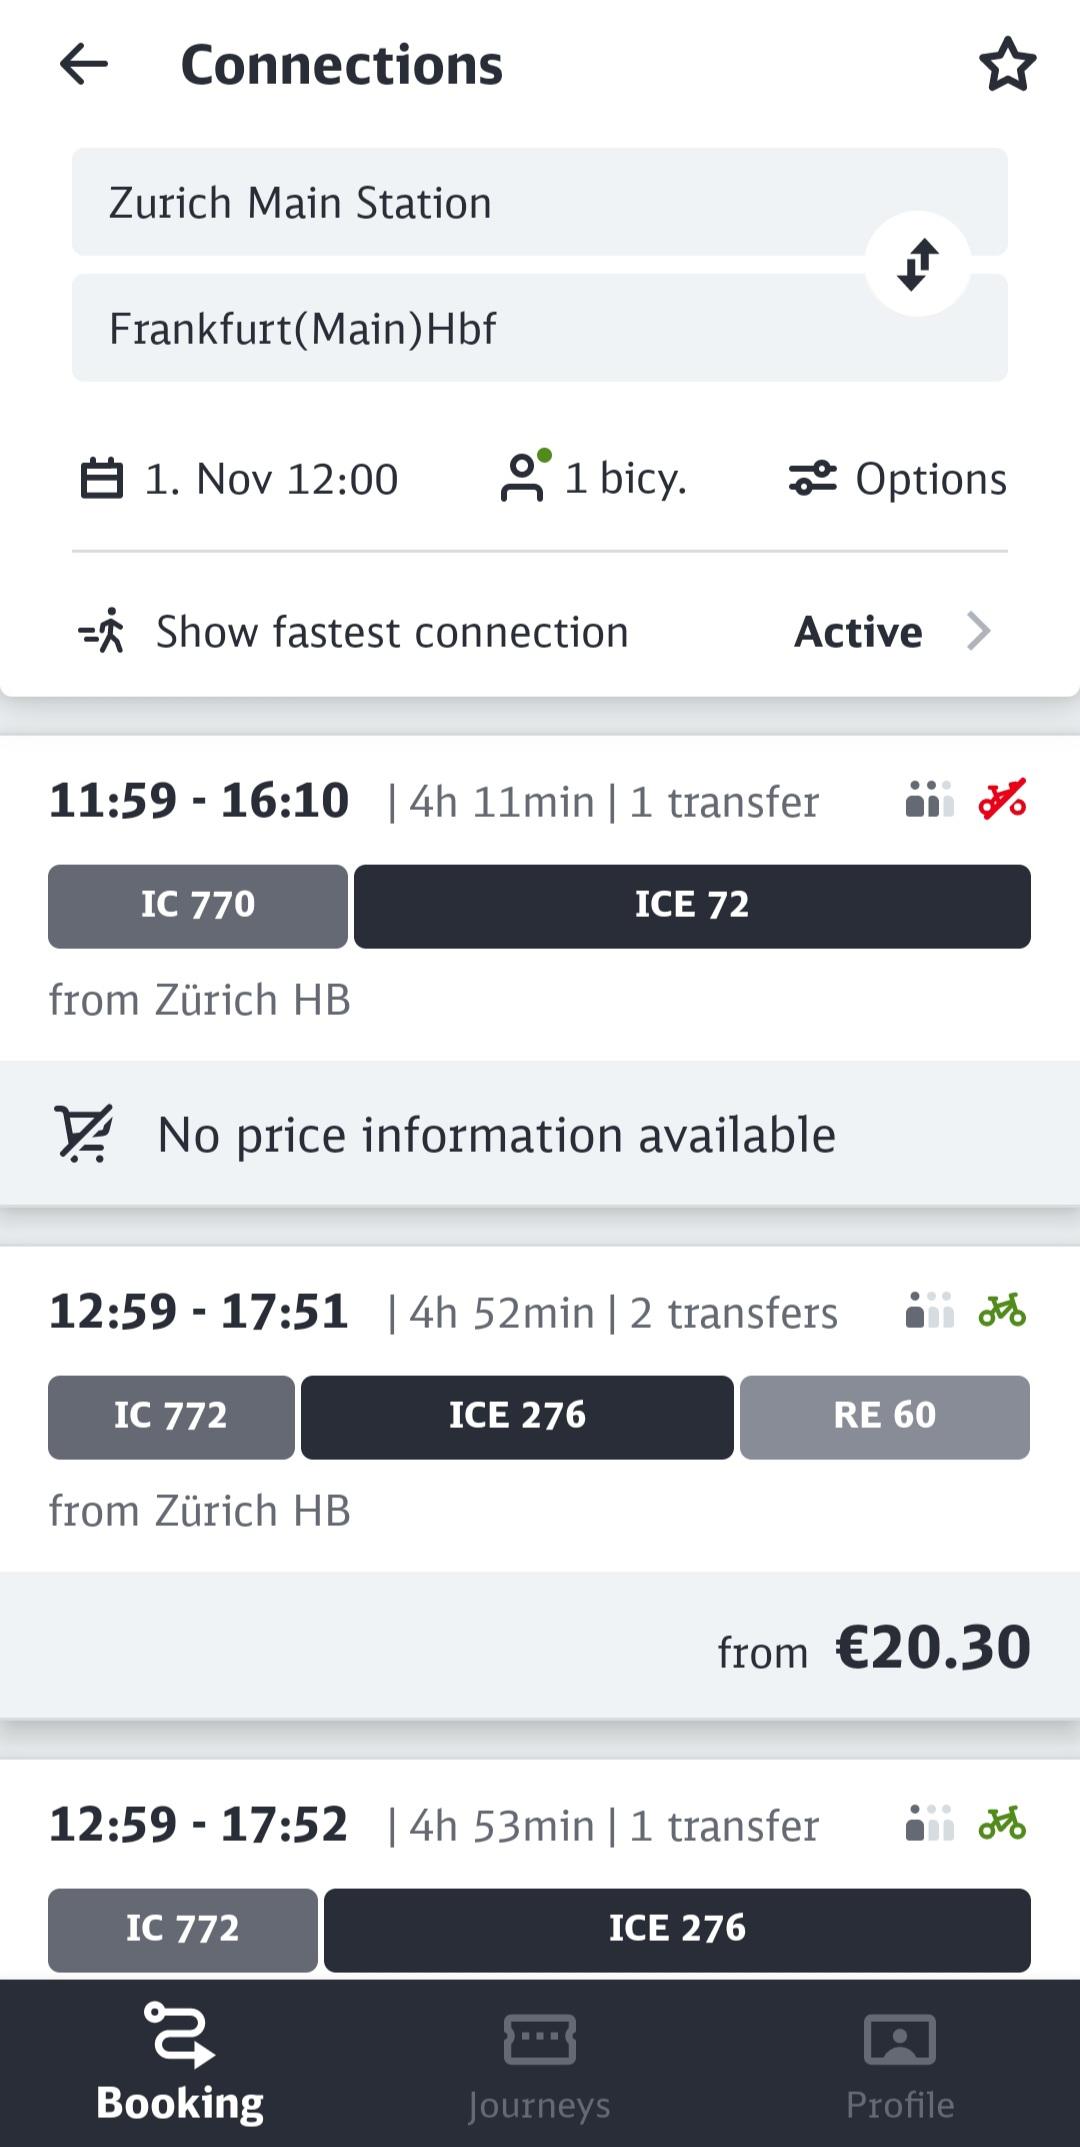1080x2147 pixels.
Task: Select the Booking tab
Action: pyautogui.click(x=180, y=2062)
